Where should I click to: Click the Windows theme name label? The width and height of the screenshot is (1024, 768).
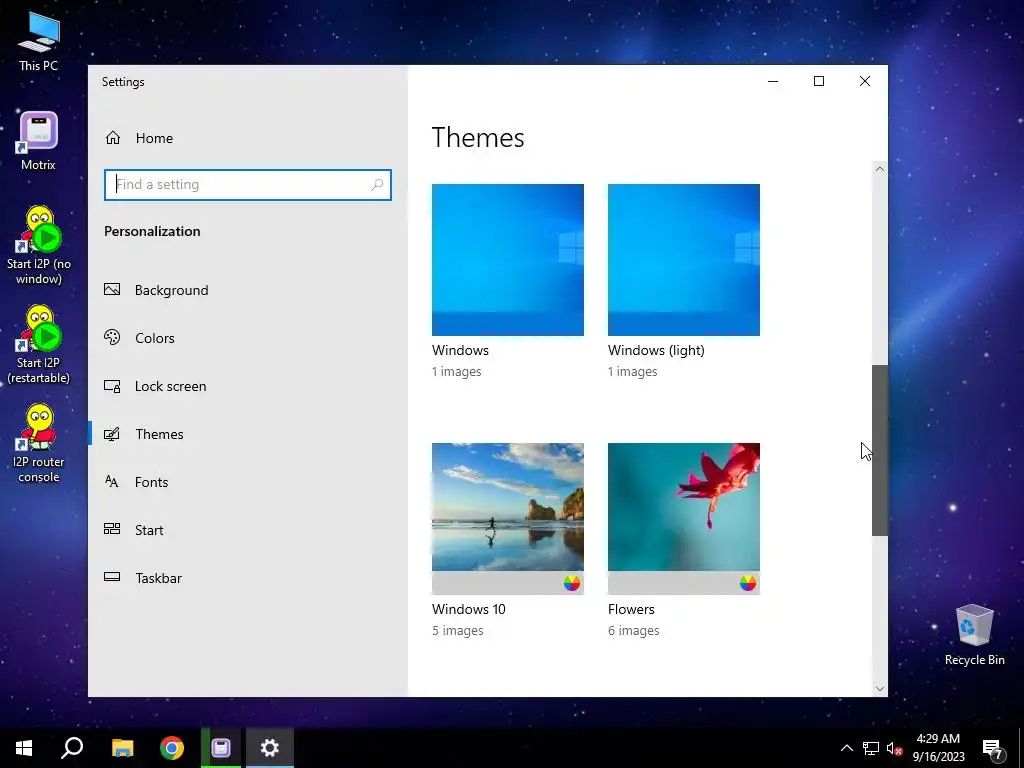pyautogui.click(x=460, y=350)
